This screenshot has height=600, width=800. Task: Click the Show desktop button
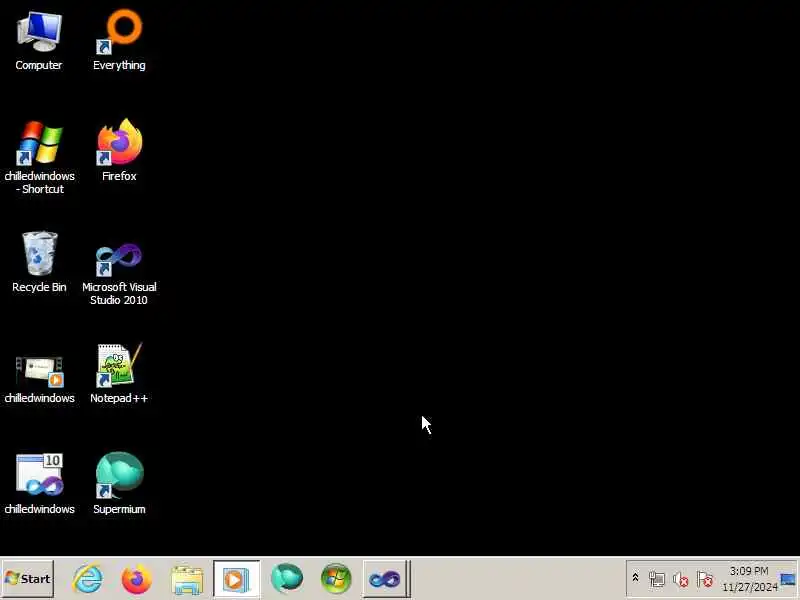(789, 579)
